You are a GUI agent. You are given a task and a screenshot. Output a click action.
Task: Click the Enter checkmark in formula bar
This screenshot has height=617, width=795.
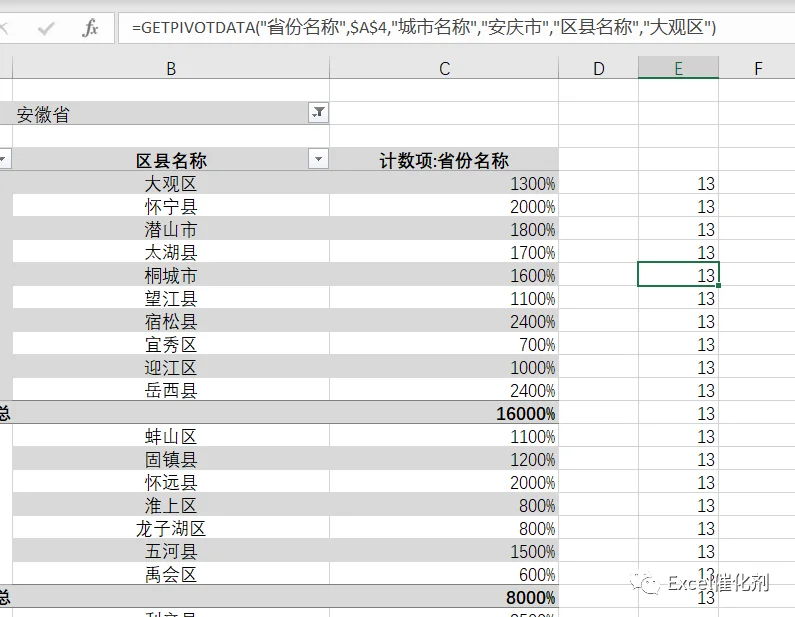click(x=46, y=28)
